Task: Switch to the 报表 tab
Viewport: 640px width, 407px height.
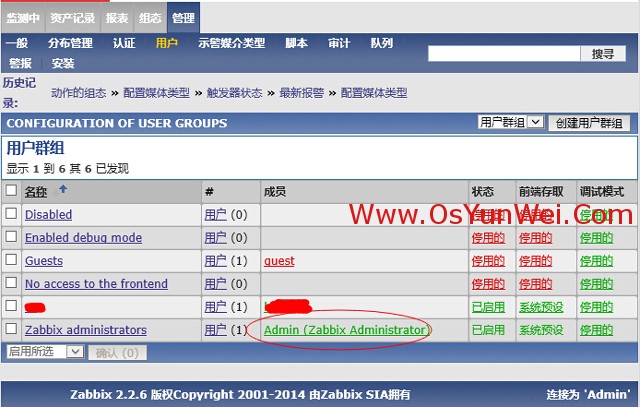Action: [x=117, y=18]
